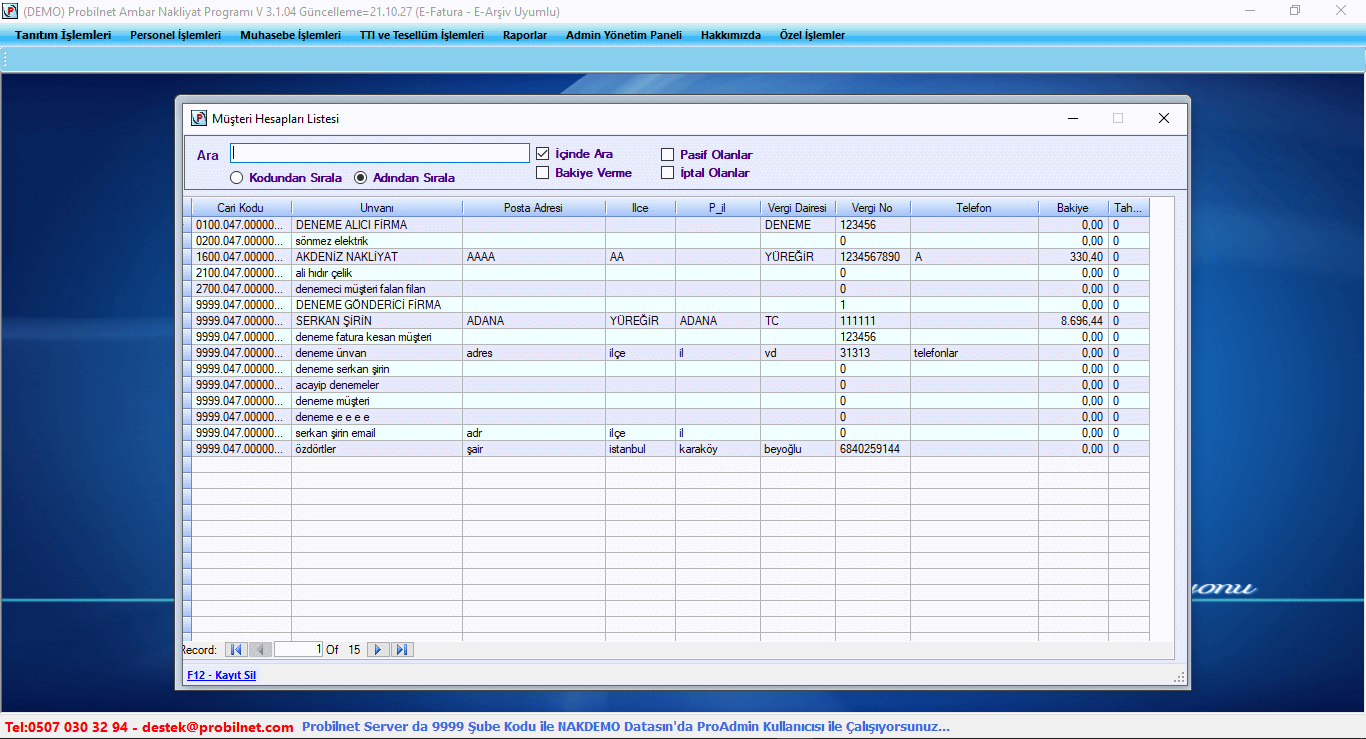
Task: Go to previous record arrow
Action: pyautogui.click(x=260, y=650)
